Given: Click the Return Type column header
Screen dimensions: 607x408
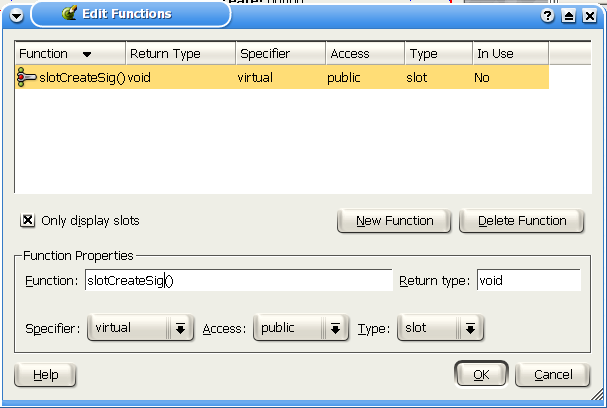Looking at the screenshot, I should coord(180,53).
